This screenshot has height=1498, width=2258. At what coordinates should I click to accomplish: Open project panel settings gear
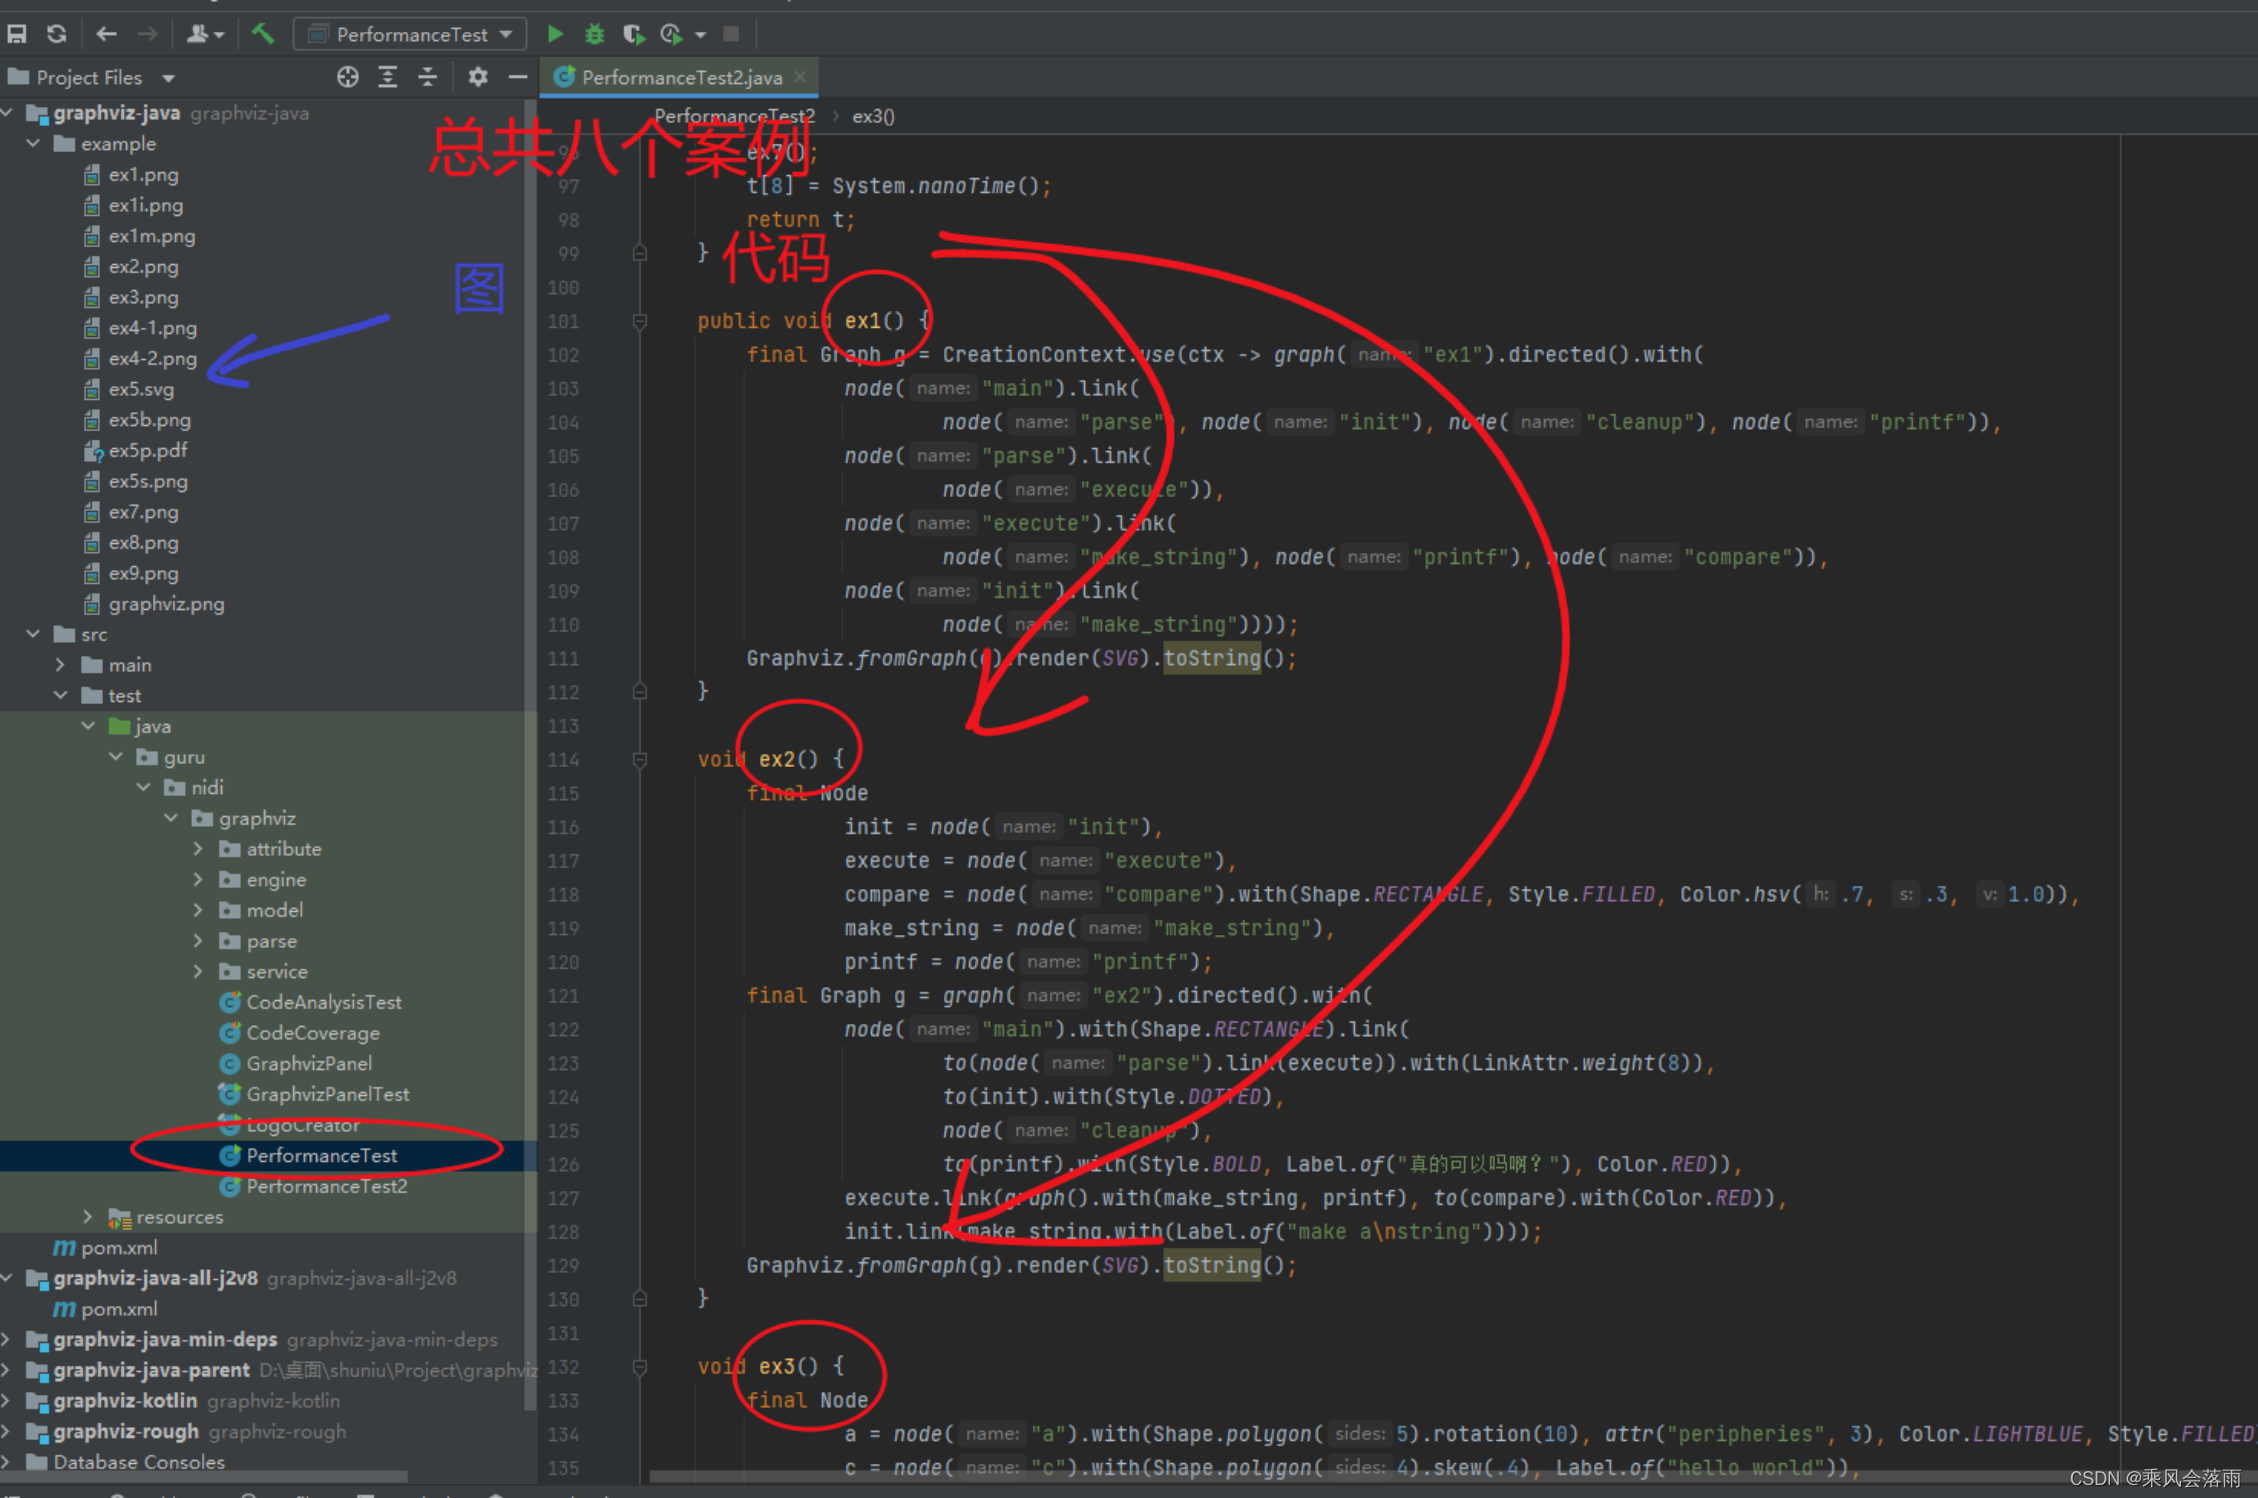coord(478,77)
